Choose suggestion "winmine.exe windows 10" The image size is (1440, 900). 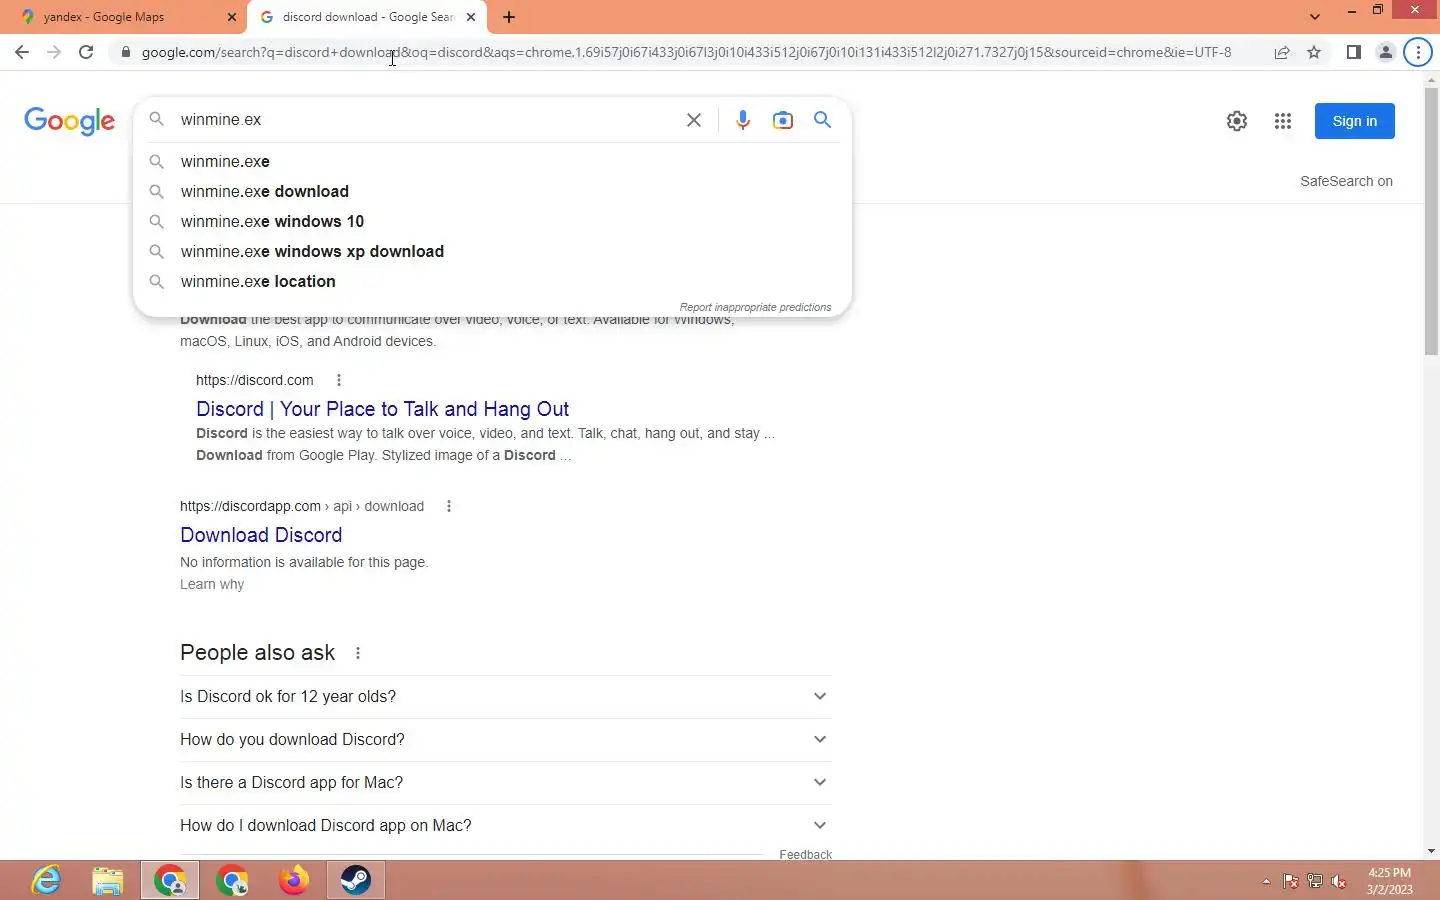click(x=492, y=221)
